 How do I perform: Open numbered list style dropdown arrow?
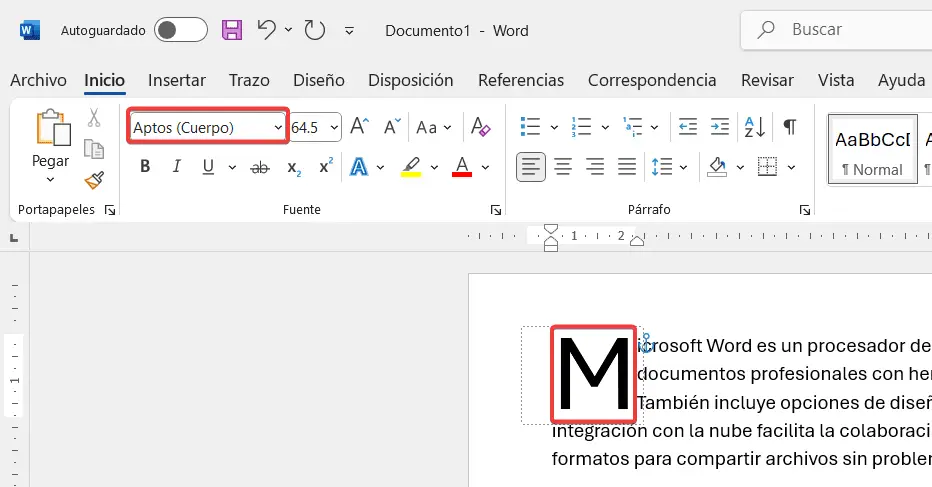tap(605, 127)
